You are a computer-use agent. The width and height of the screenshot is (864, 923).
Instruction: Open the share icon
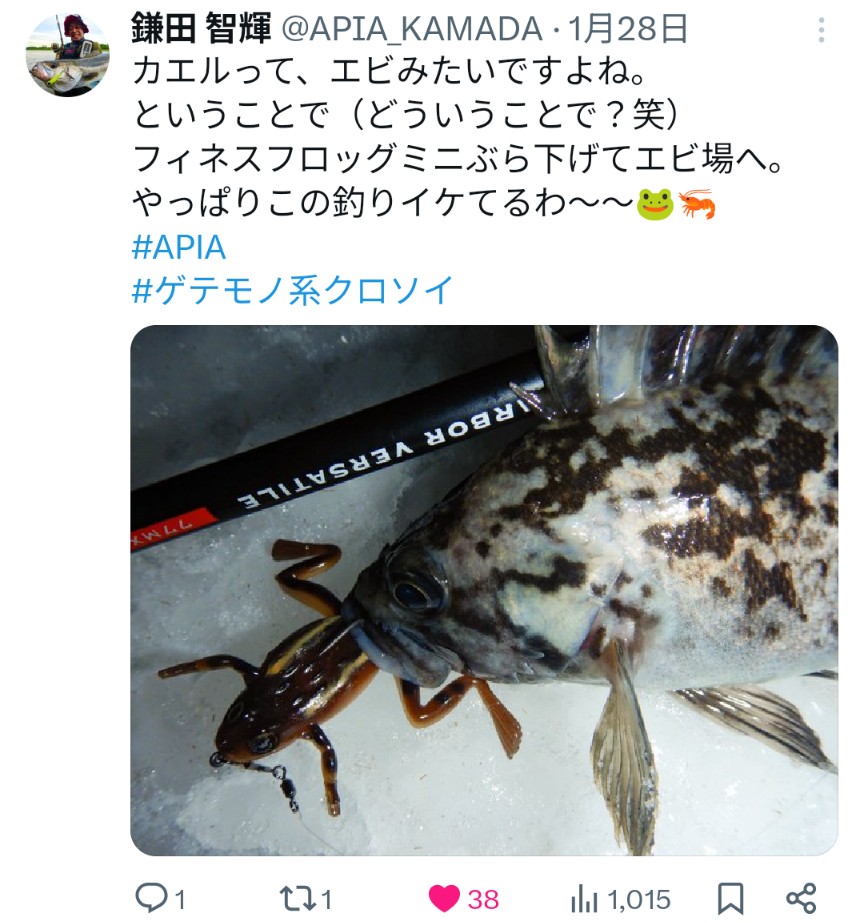pyautogui.click(x=801, y=898)
